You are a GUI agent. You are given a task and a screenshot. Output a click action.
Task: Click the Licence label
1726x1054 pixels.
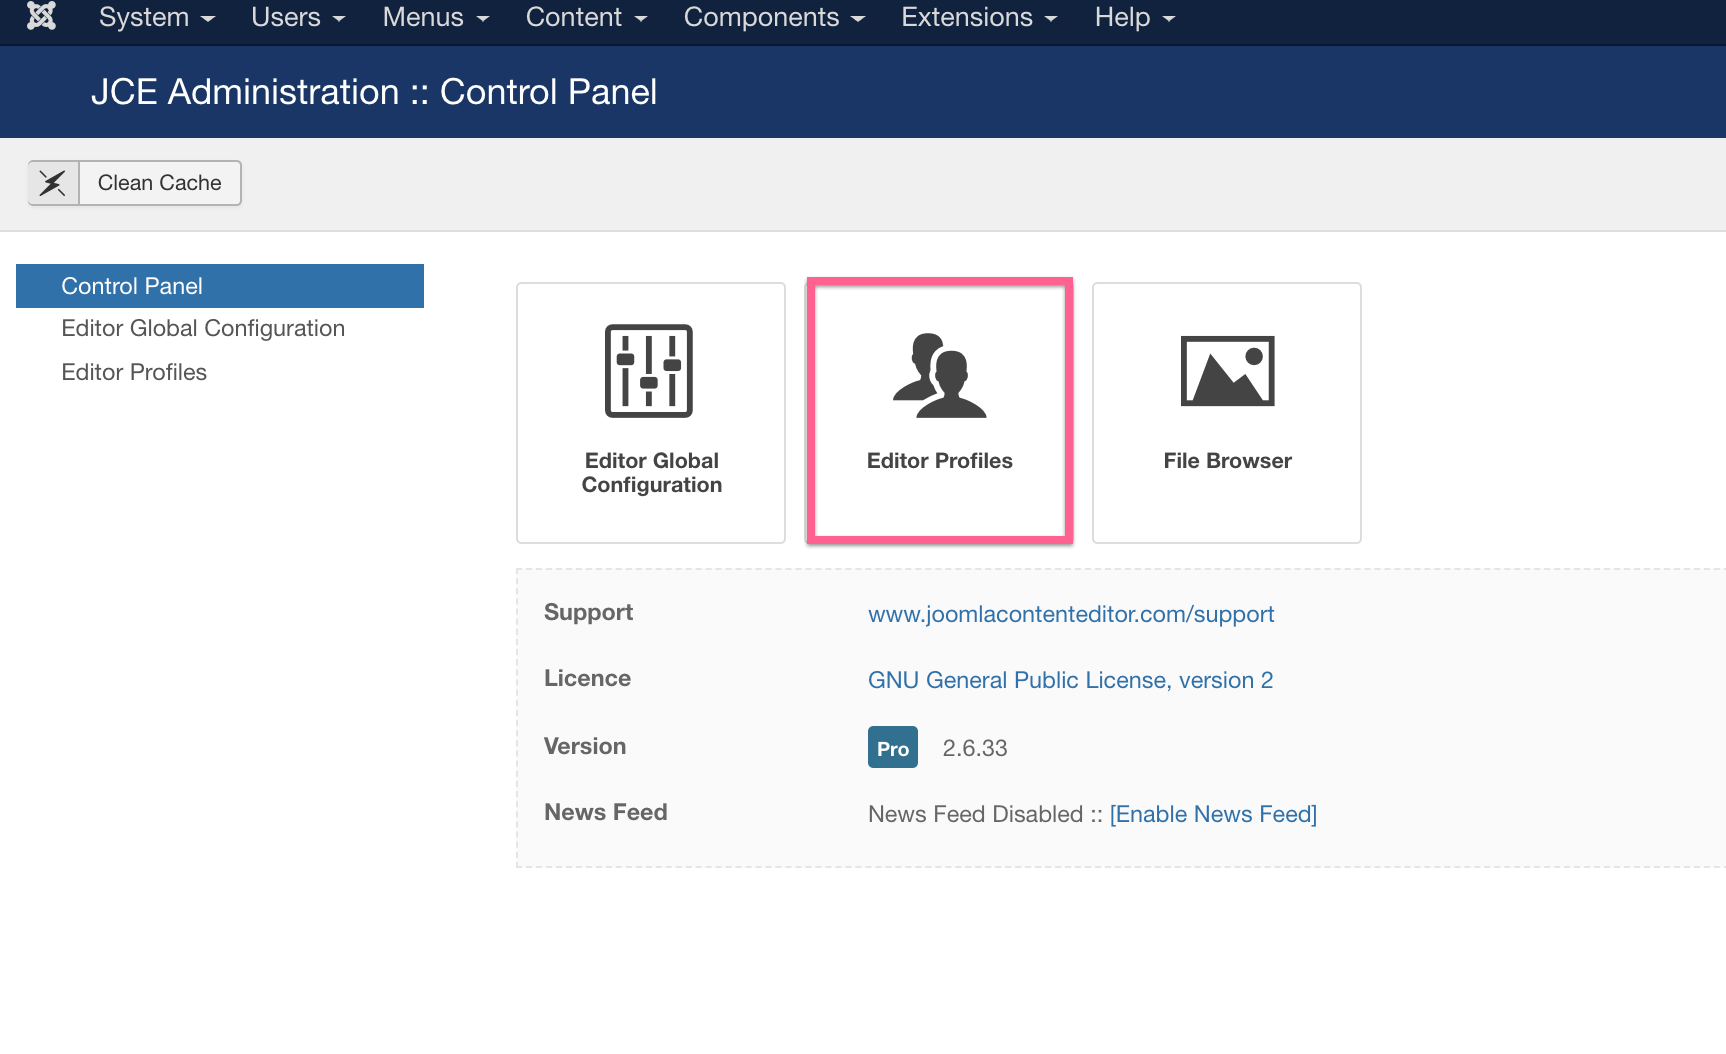[x=587, y=678]
